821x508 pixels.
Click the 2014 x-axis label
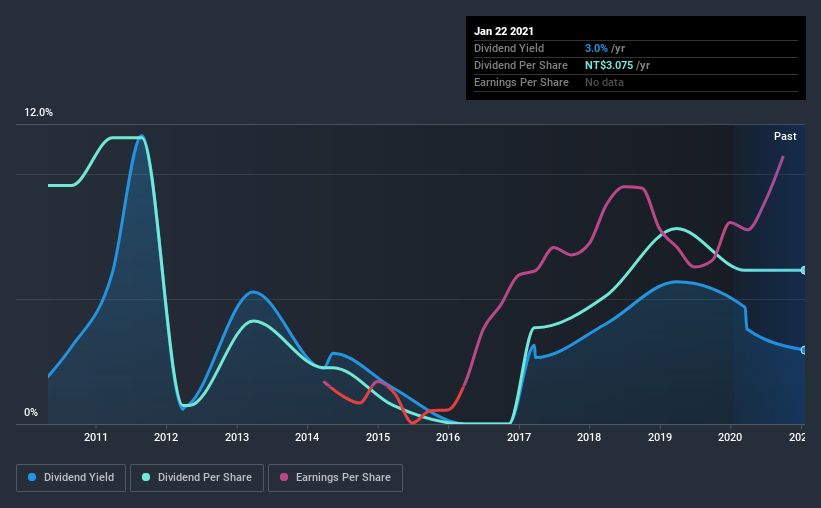tap(307, 437)
